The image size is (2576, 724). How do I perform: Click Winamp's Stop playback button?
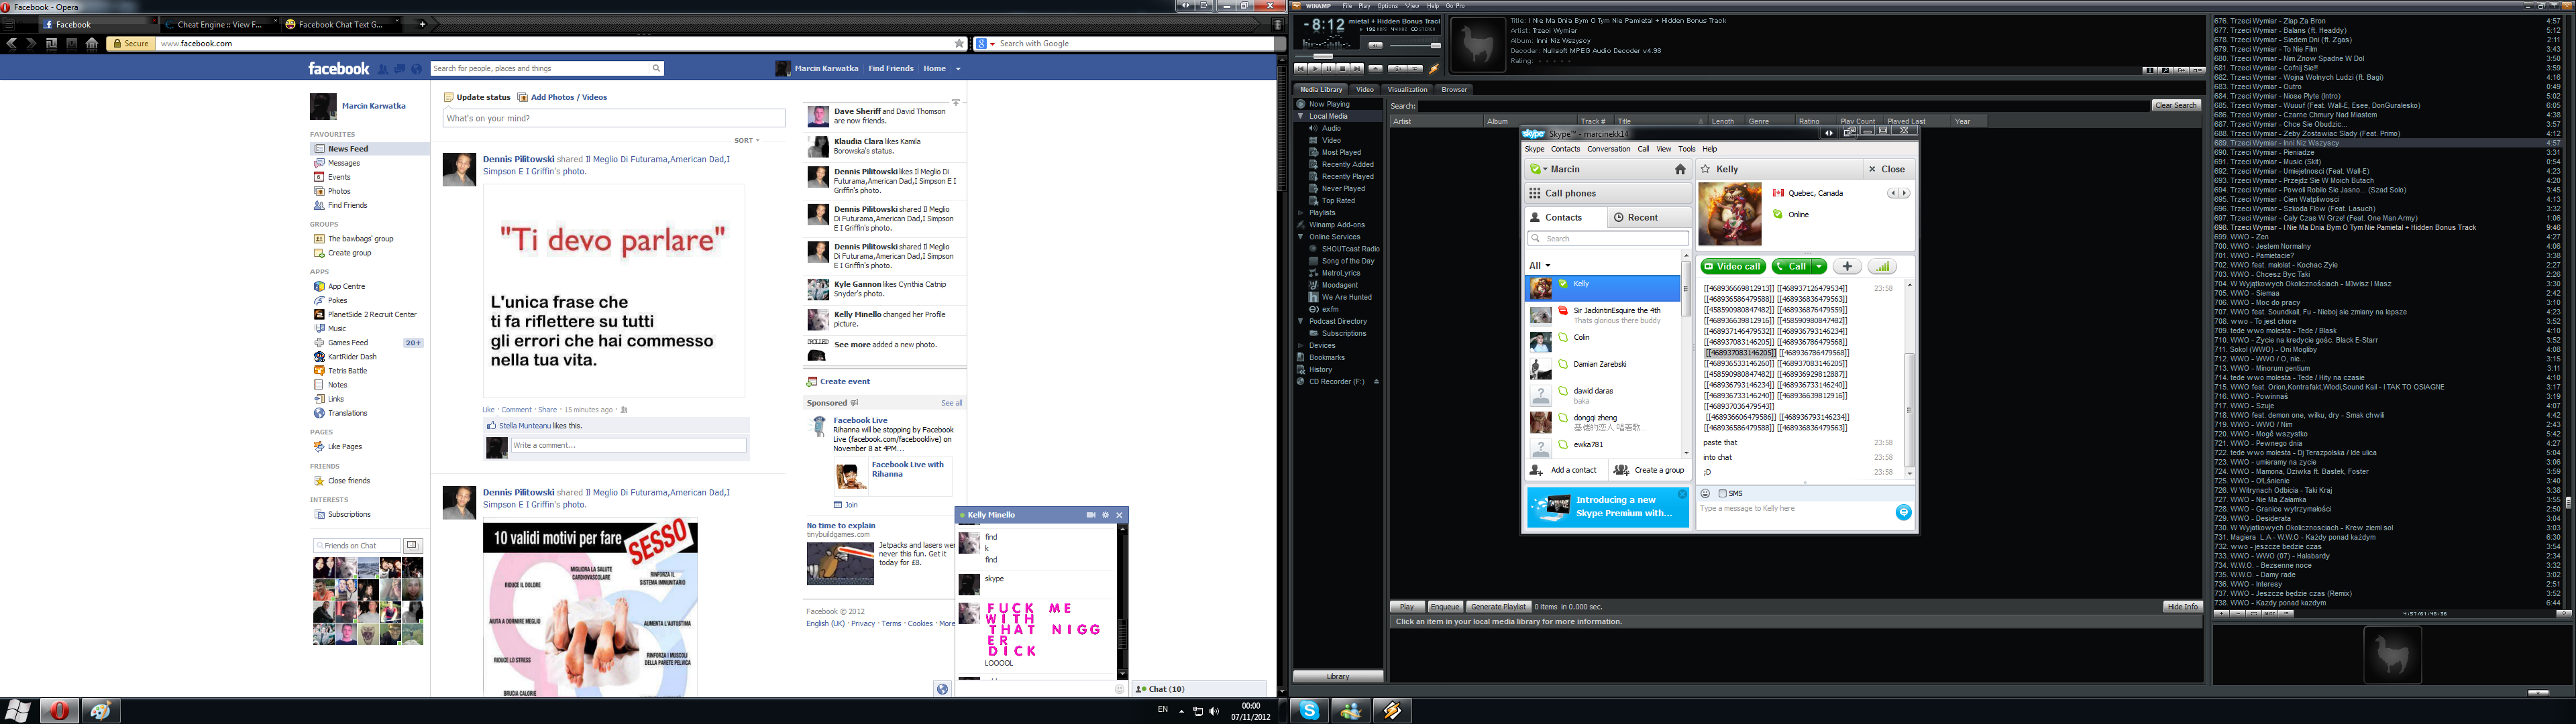(1343, 69)
